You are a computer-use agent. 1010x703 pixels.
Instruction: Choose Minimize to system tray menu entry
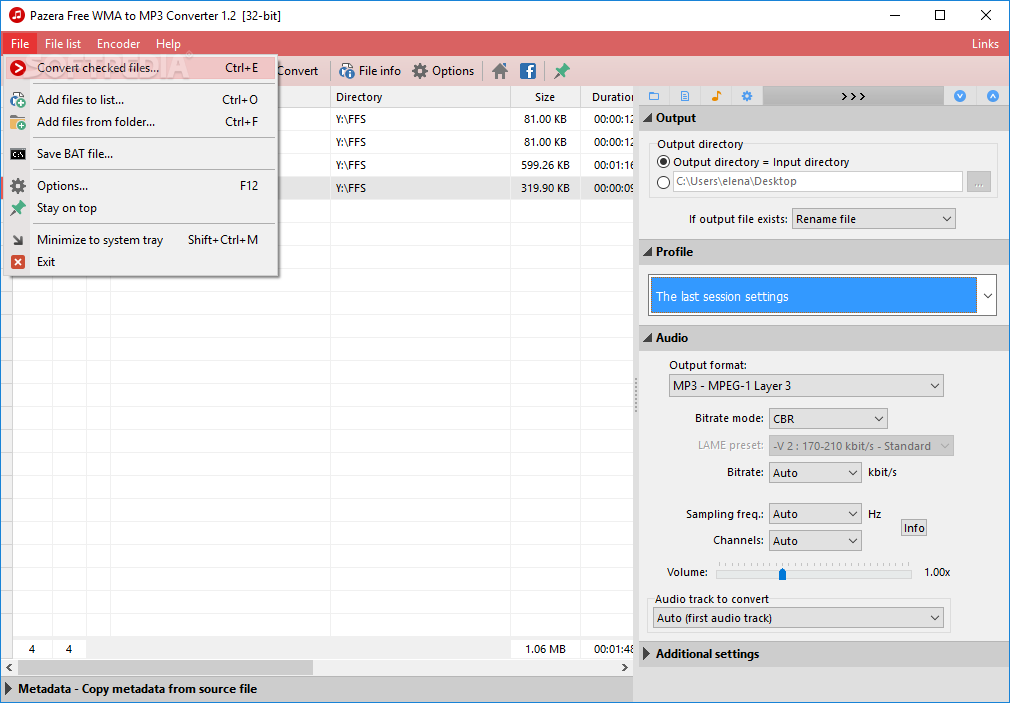pyautogui.click(x=140, y=240)
